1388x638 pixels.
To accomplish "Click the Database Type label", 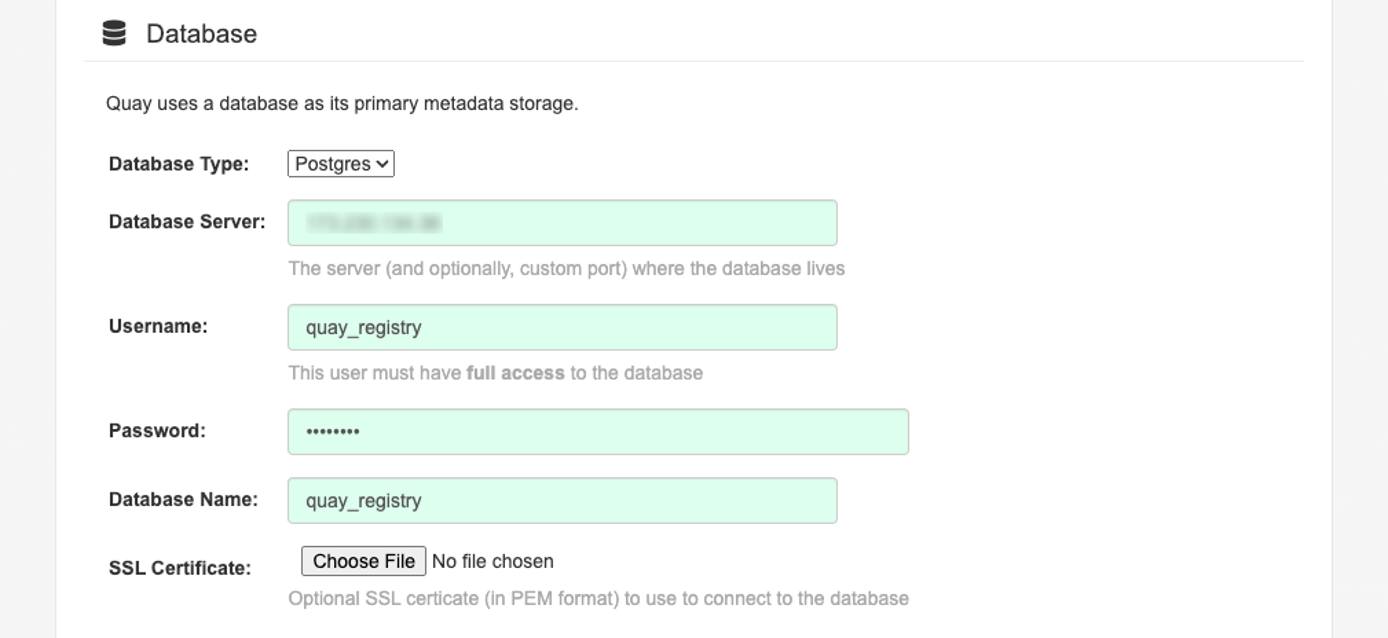I will point(179,163).
